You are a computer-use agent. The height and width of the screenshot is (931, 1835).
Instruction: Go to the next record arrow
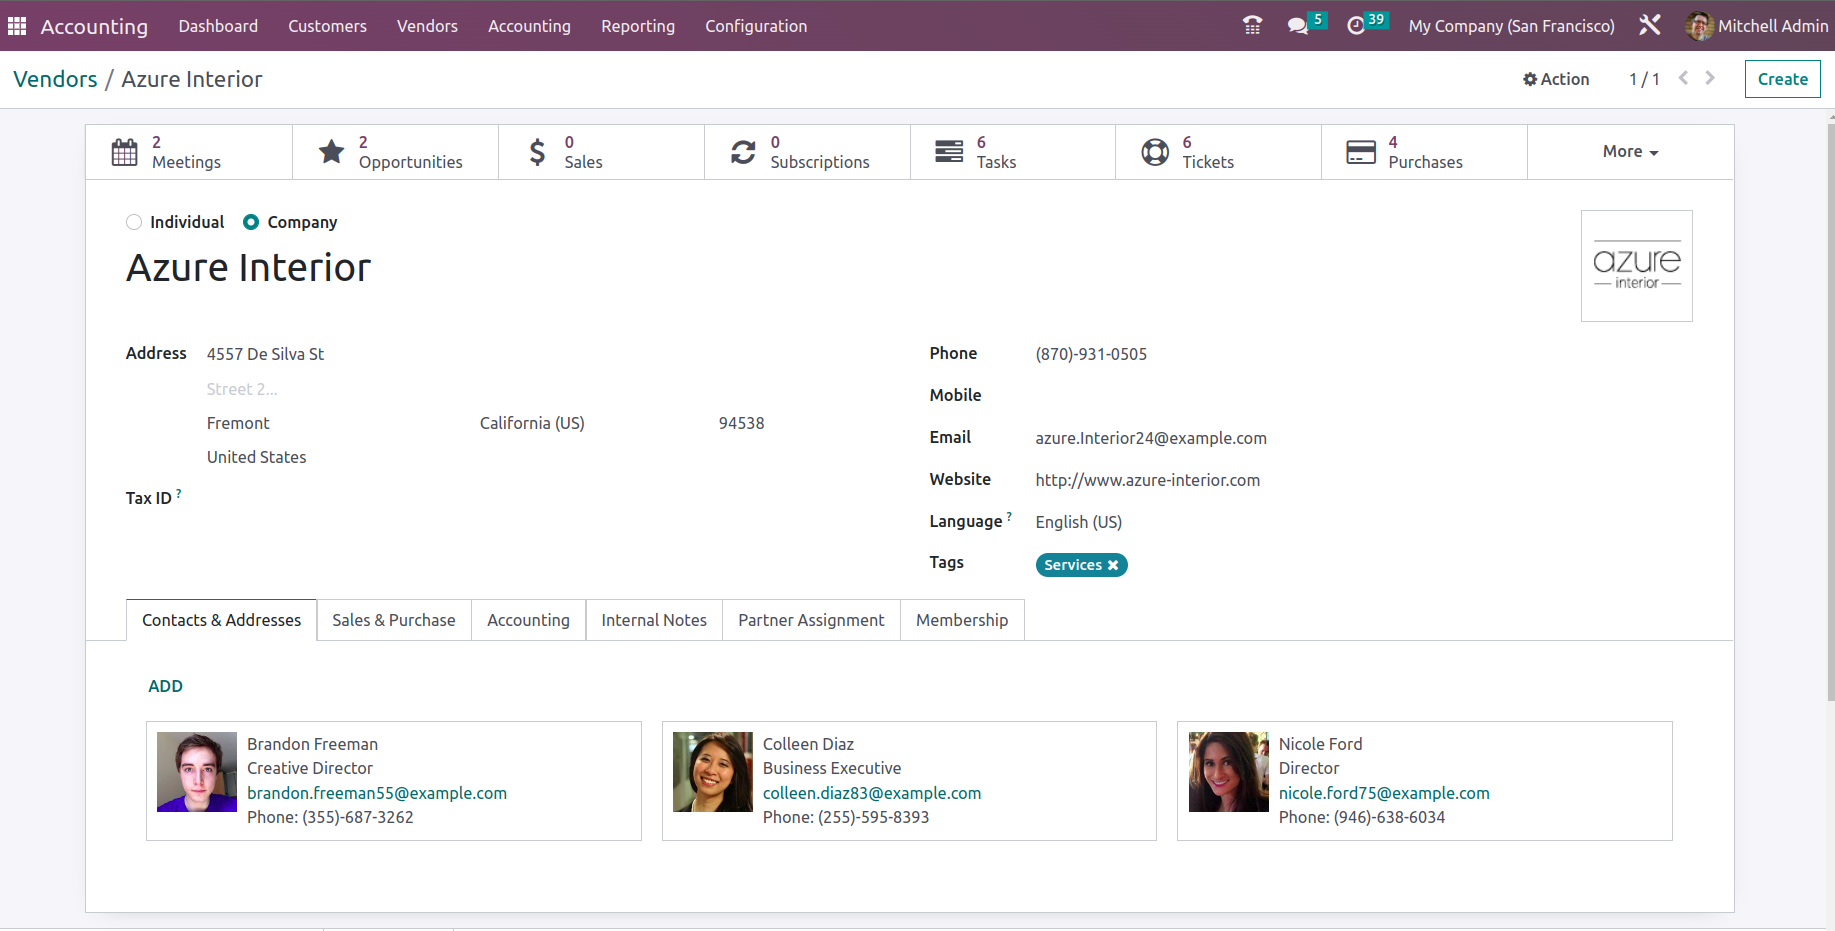pos(1710,78)
